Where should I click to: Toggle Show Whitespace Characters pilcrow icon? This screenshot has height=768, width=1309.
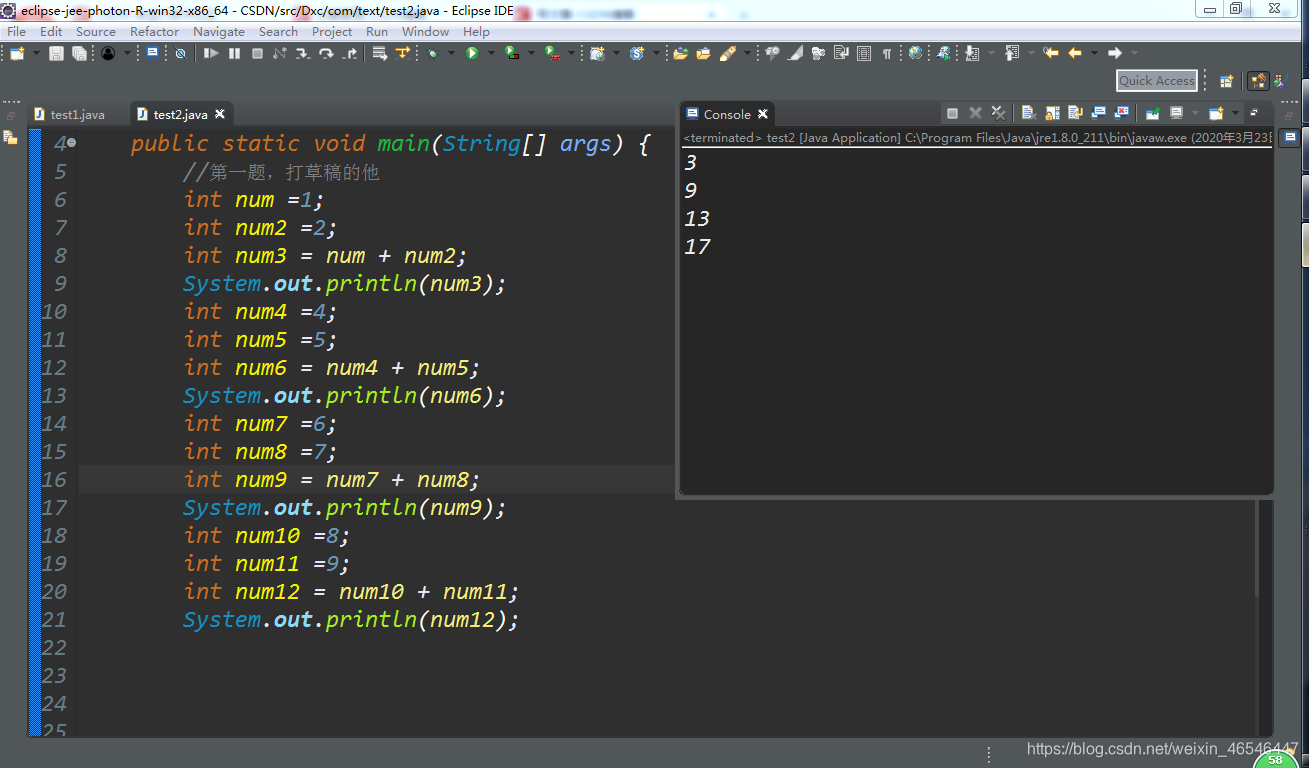click(887, 53)
